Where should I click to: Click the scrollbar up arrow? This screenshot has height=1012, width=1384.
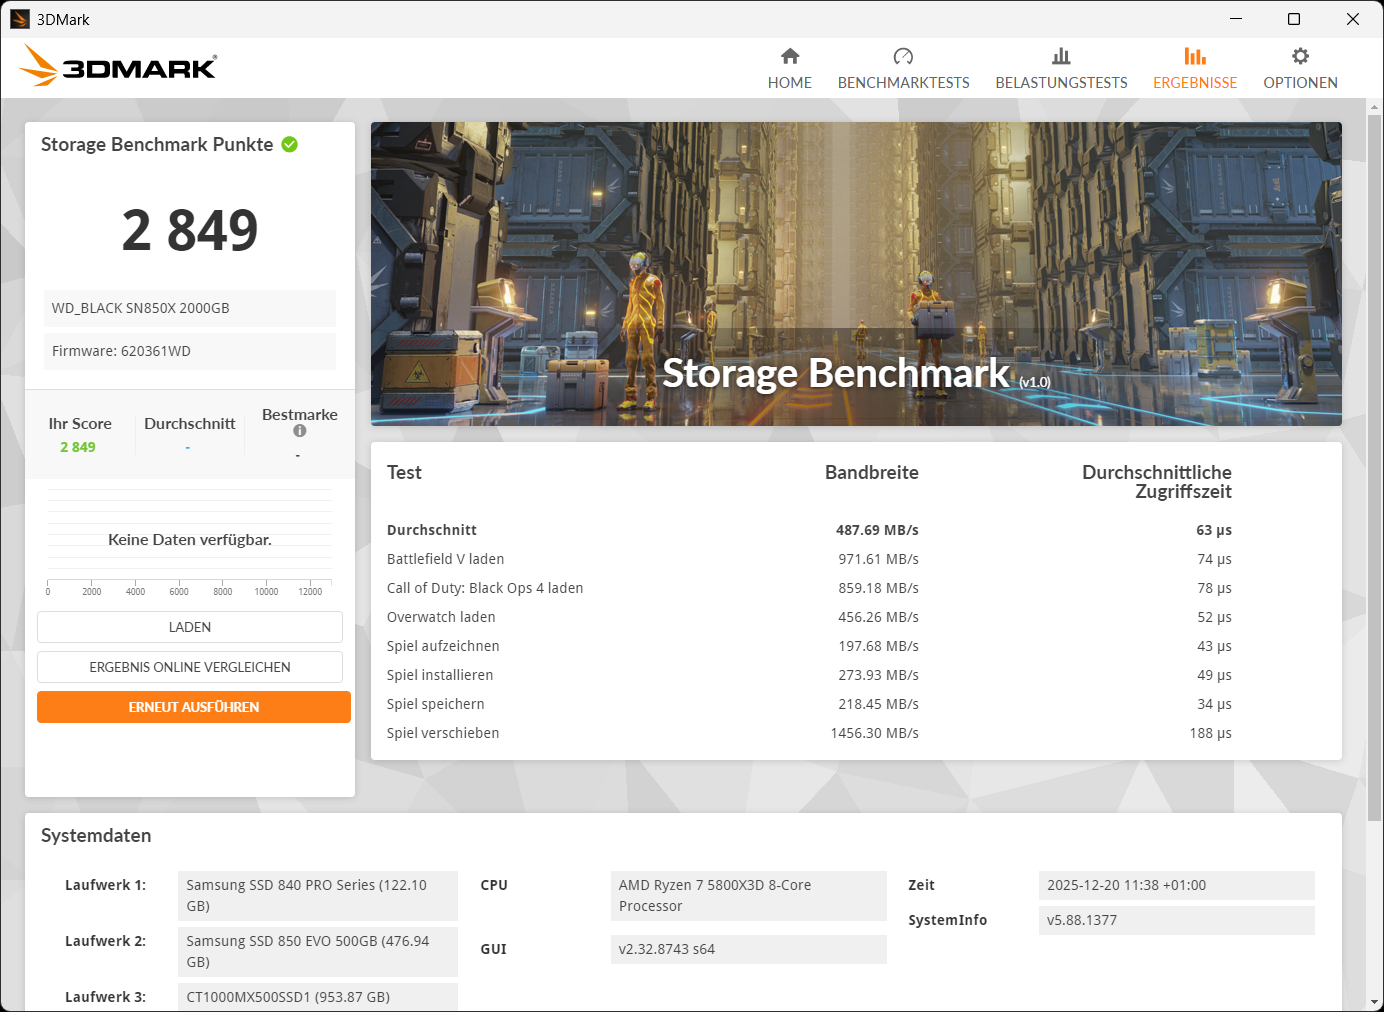tap(1374, 106)
